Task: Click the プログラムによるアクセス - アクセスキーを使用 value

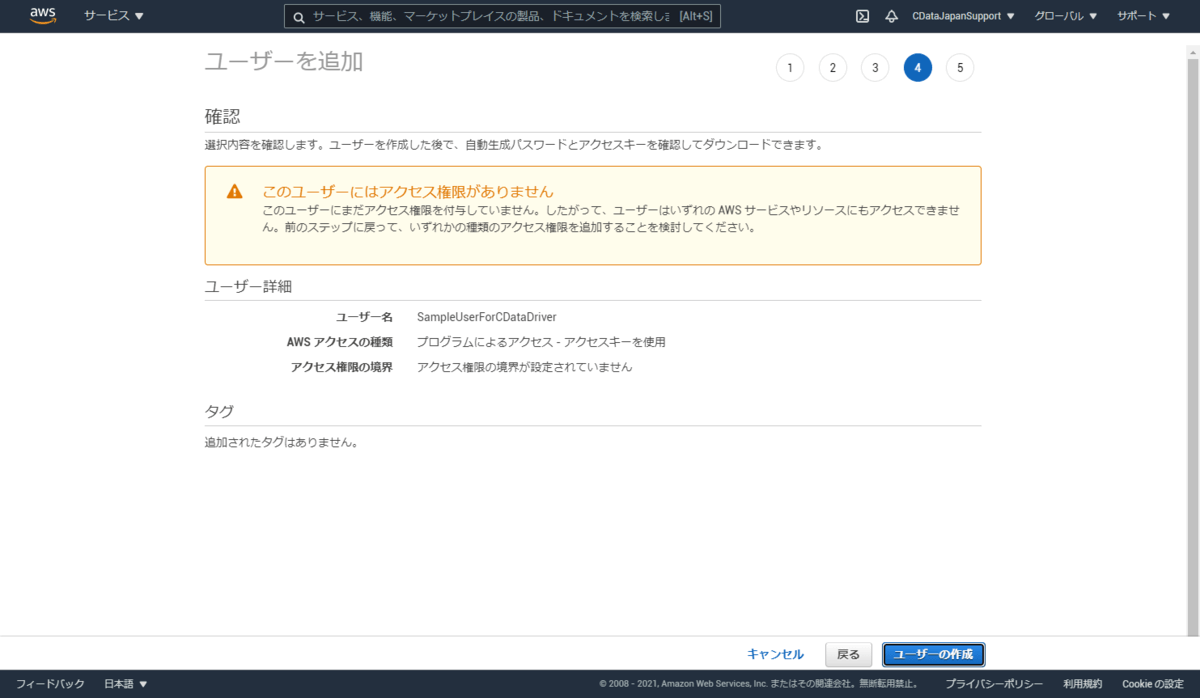Action: pos(541,342)
